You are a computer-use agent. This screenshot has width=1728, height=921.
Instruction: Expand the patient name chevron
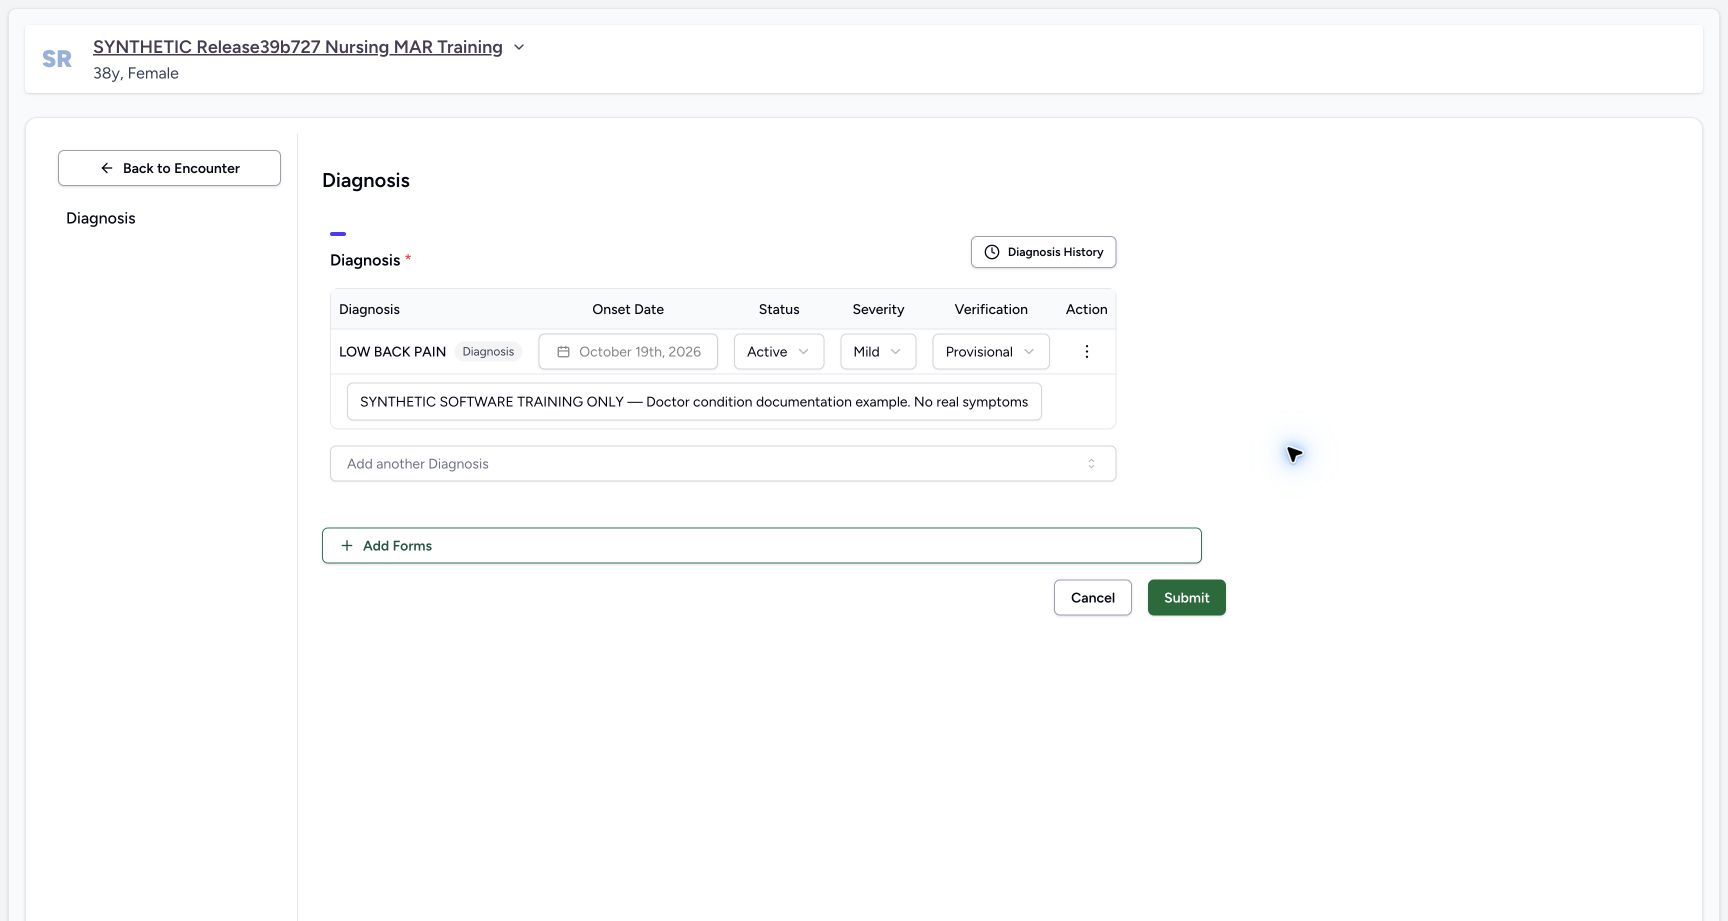coord(519,47)
